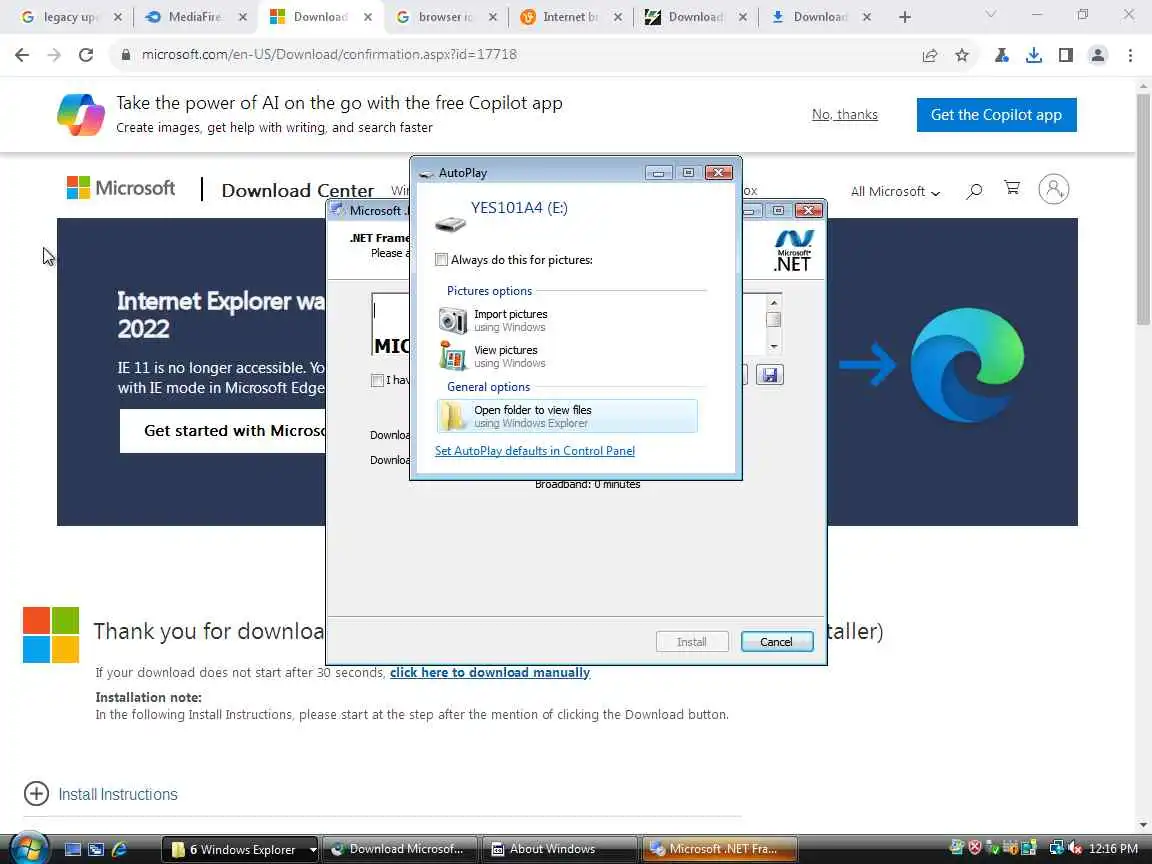Open the Chrome profile avatar
This screenshot has height=864, width=1152.
1098,55
